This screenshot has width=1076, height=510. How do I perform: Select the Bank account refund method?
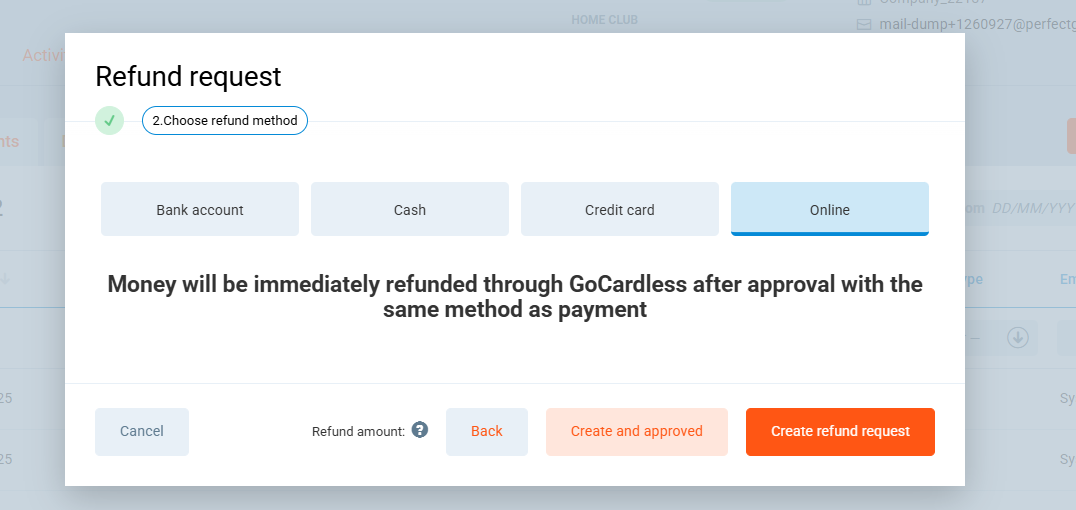[200, 210]
